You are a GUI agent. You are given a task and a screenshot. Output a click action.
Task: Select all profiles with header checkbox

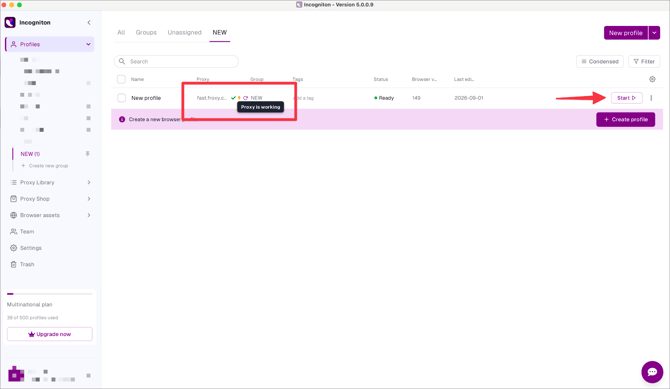(x=121, y=79)
